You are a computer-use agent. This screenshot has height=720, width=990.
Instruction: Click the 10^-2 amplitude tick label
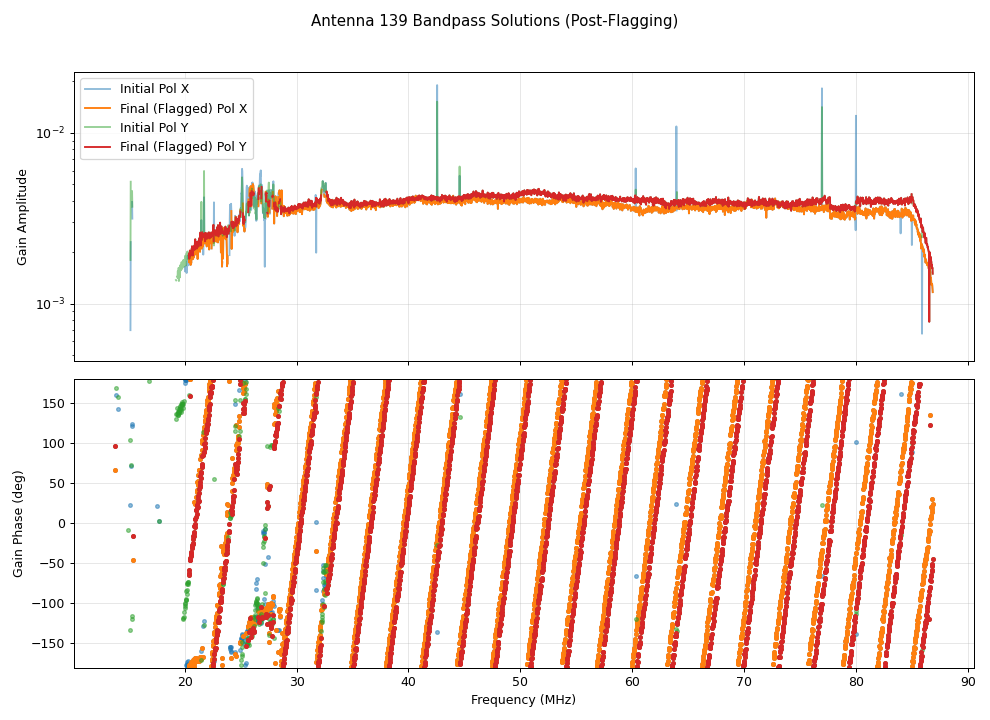(50, 133)
